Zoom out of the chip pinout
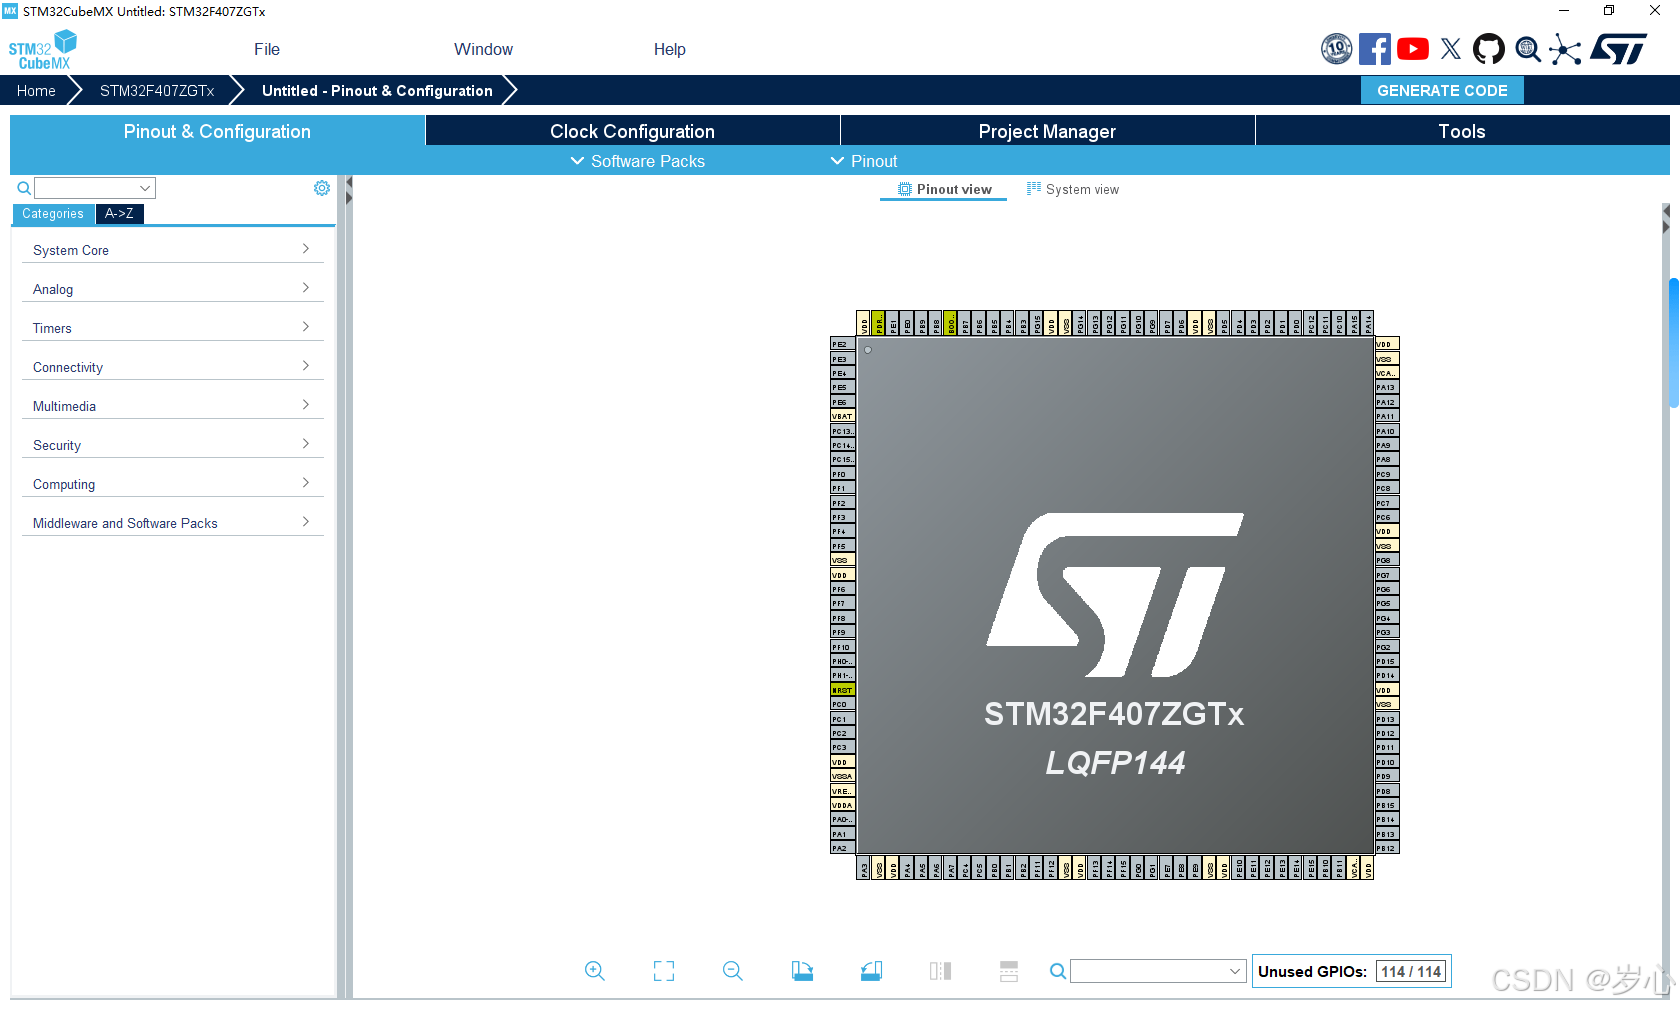 733,971
